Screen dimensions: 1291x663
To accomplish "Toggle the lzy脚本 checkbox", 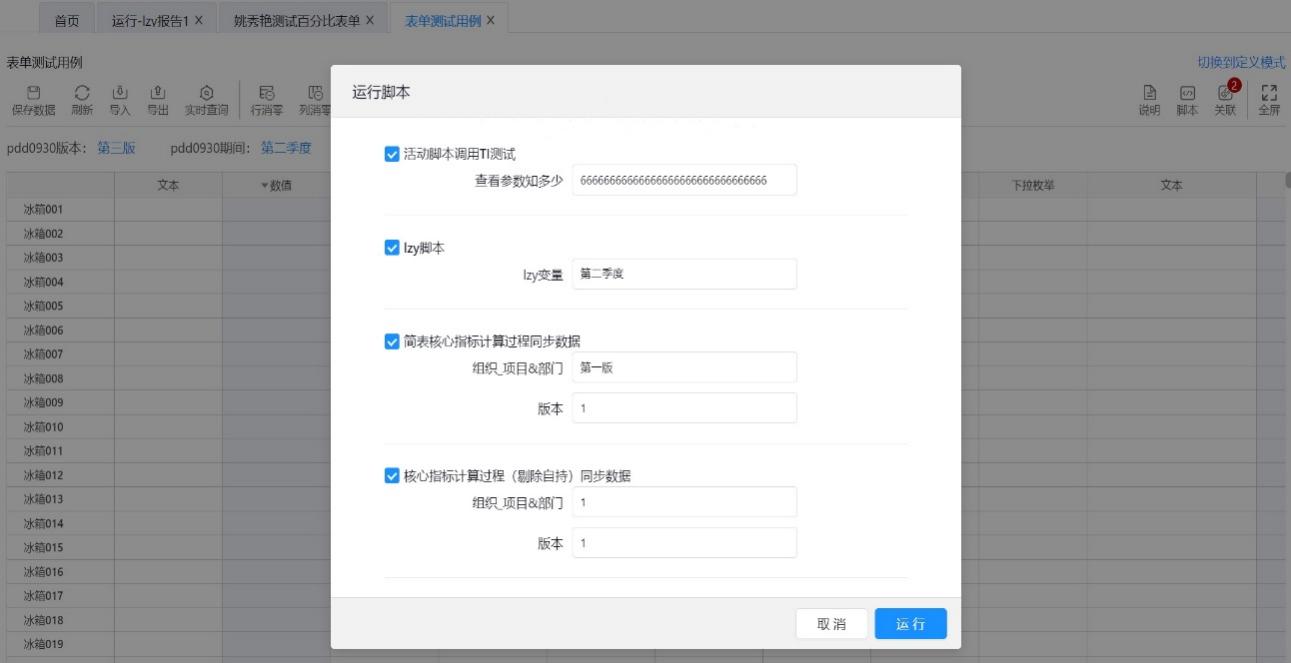I will pyautogui.click(x=392, y=249).
